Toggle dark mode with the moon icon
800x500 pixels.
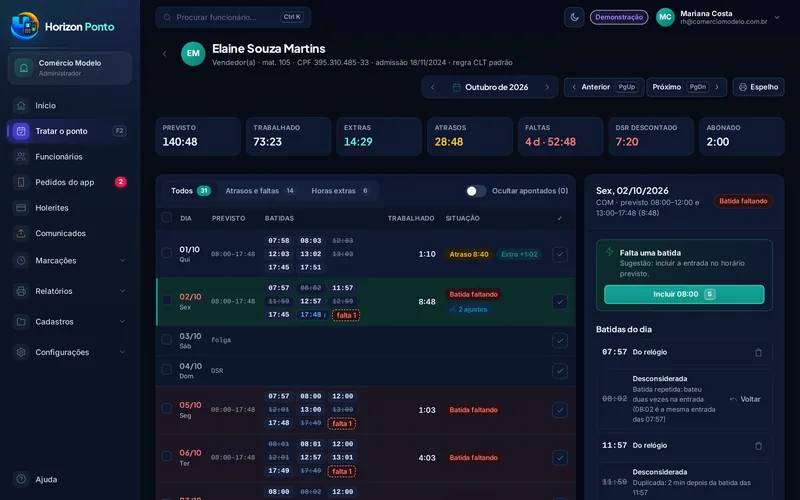574,17
